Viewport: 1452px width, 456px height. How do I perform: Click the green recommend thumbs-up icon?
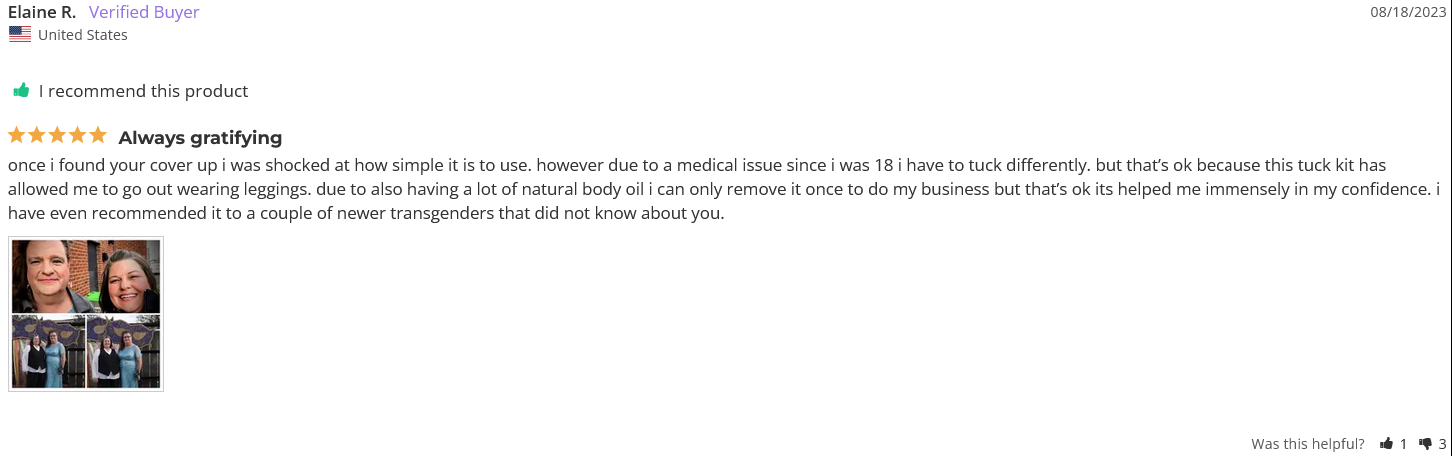pos(21,91)
